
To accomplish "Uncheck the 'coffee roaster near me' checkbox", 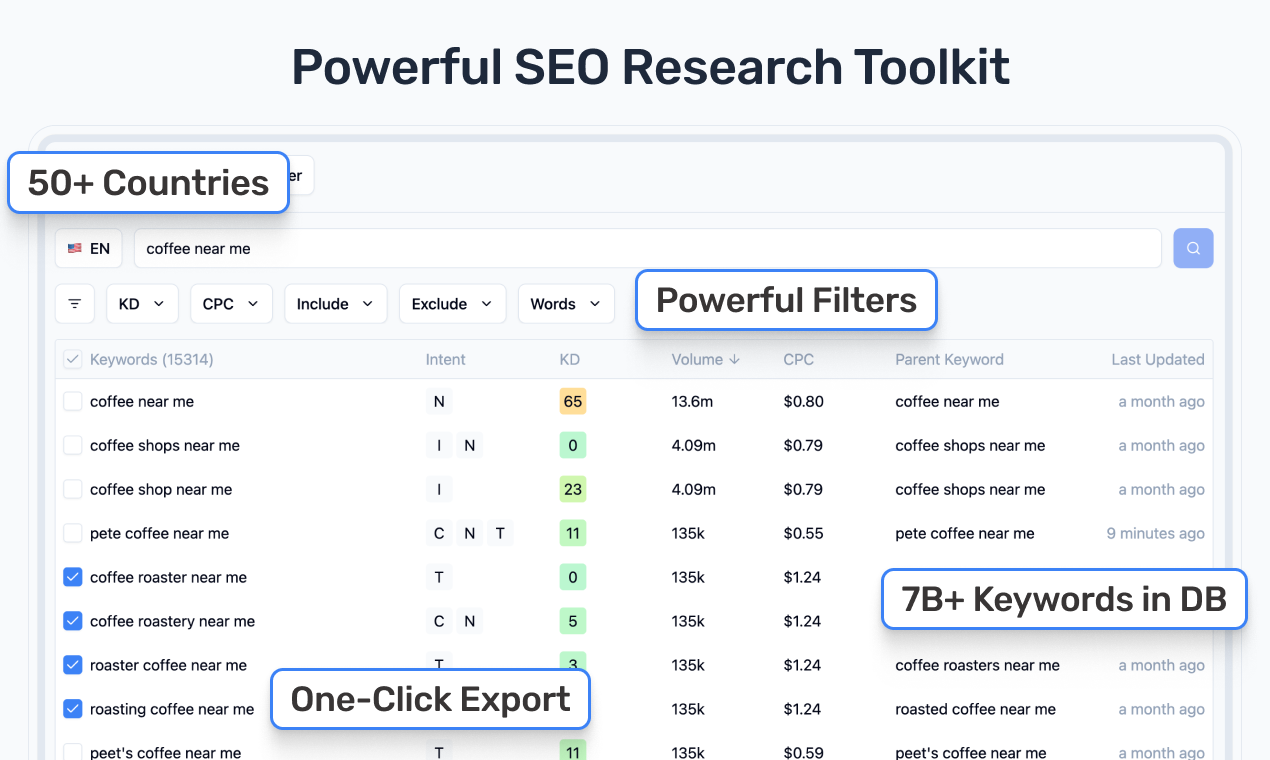I will click(x=73, y=577).
